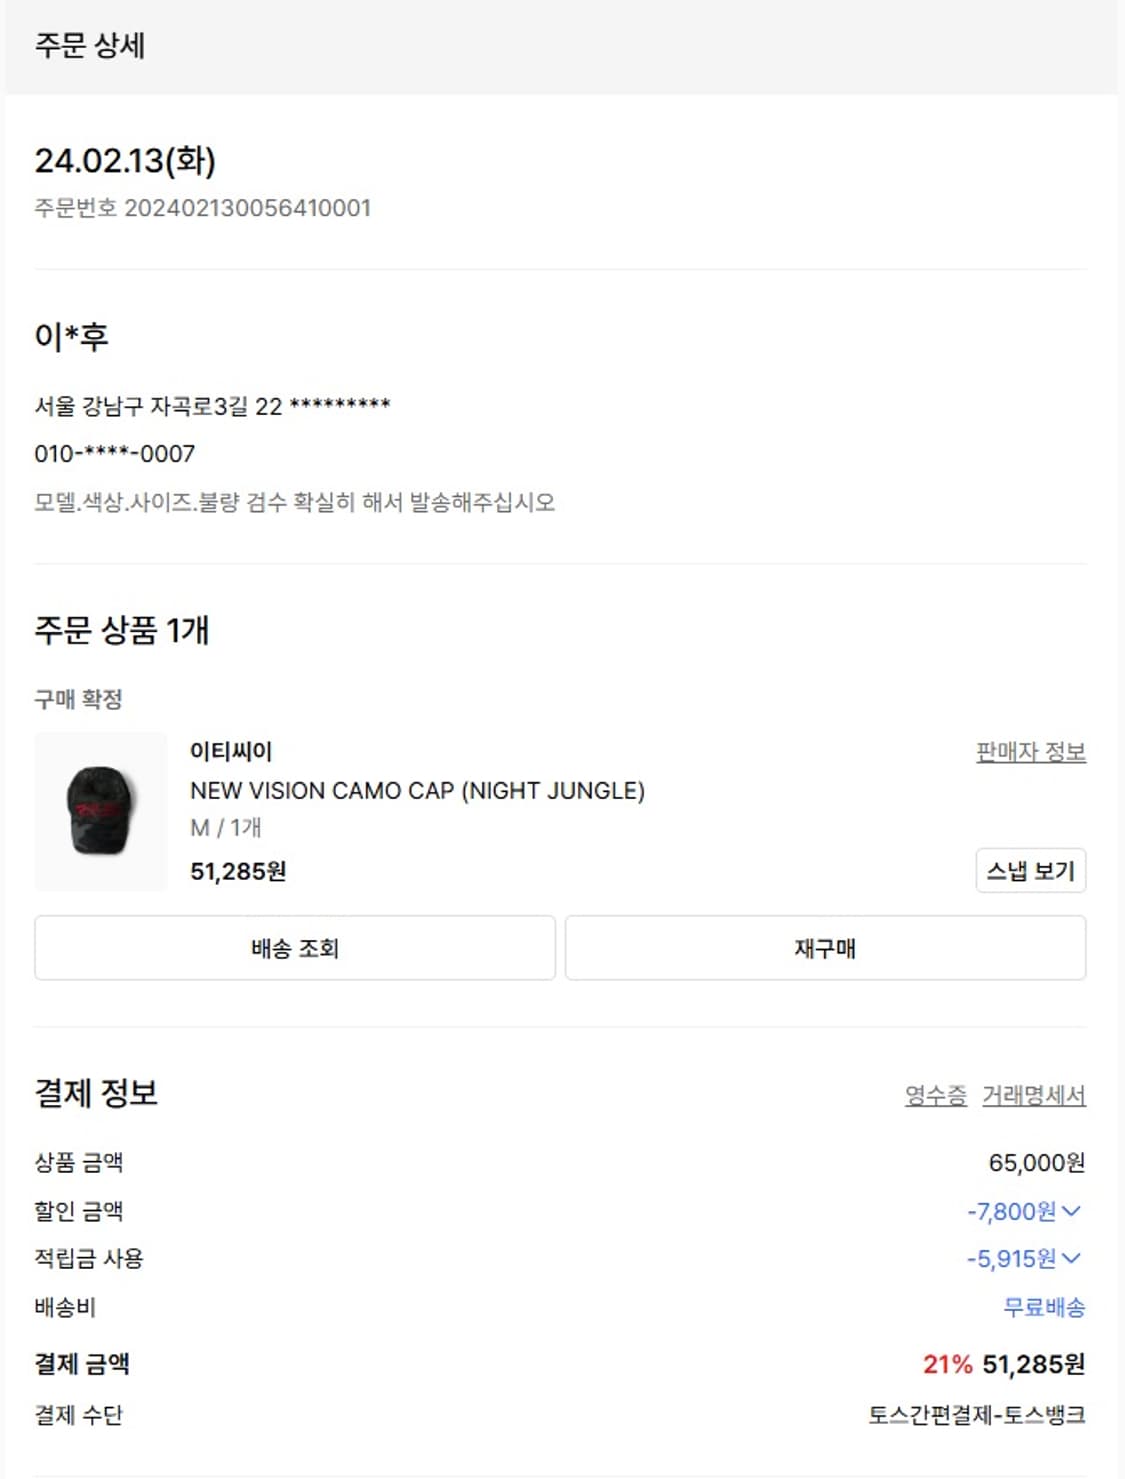Click the 판매자 정보 link
The height and width of the screenshot is (1479, 1125).
click(x=1030, y=752)
